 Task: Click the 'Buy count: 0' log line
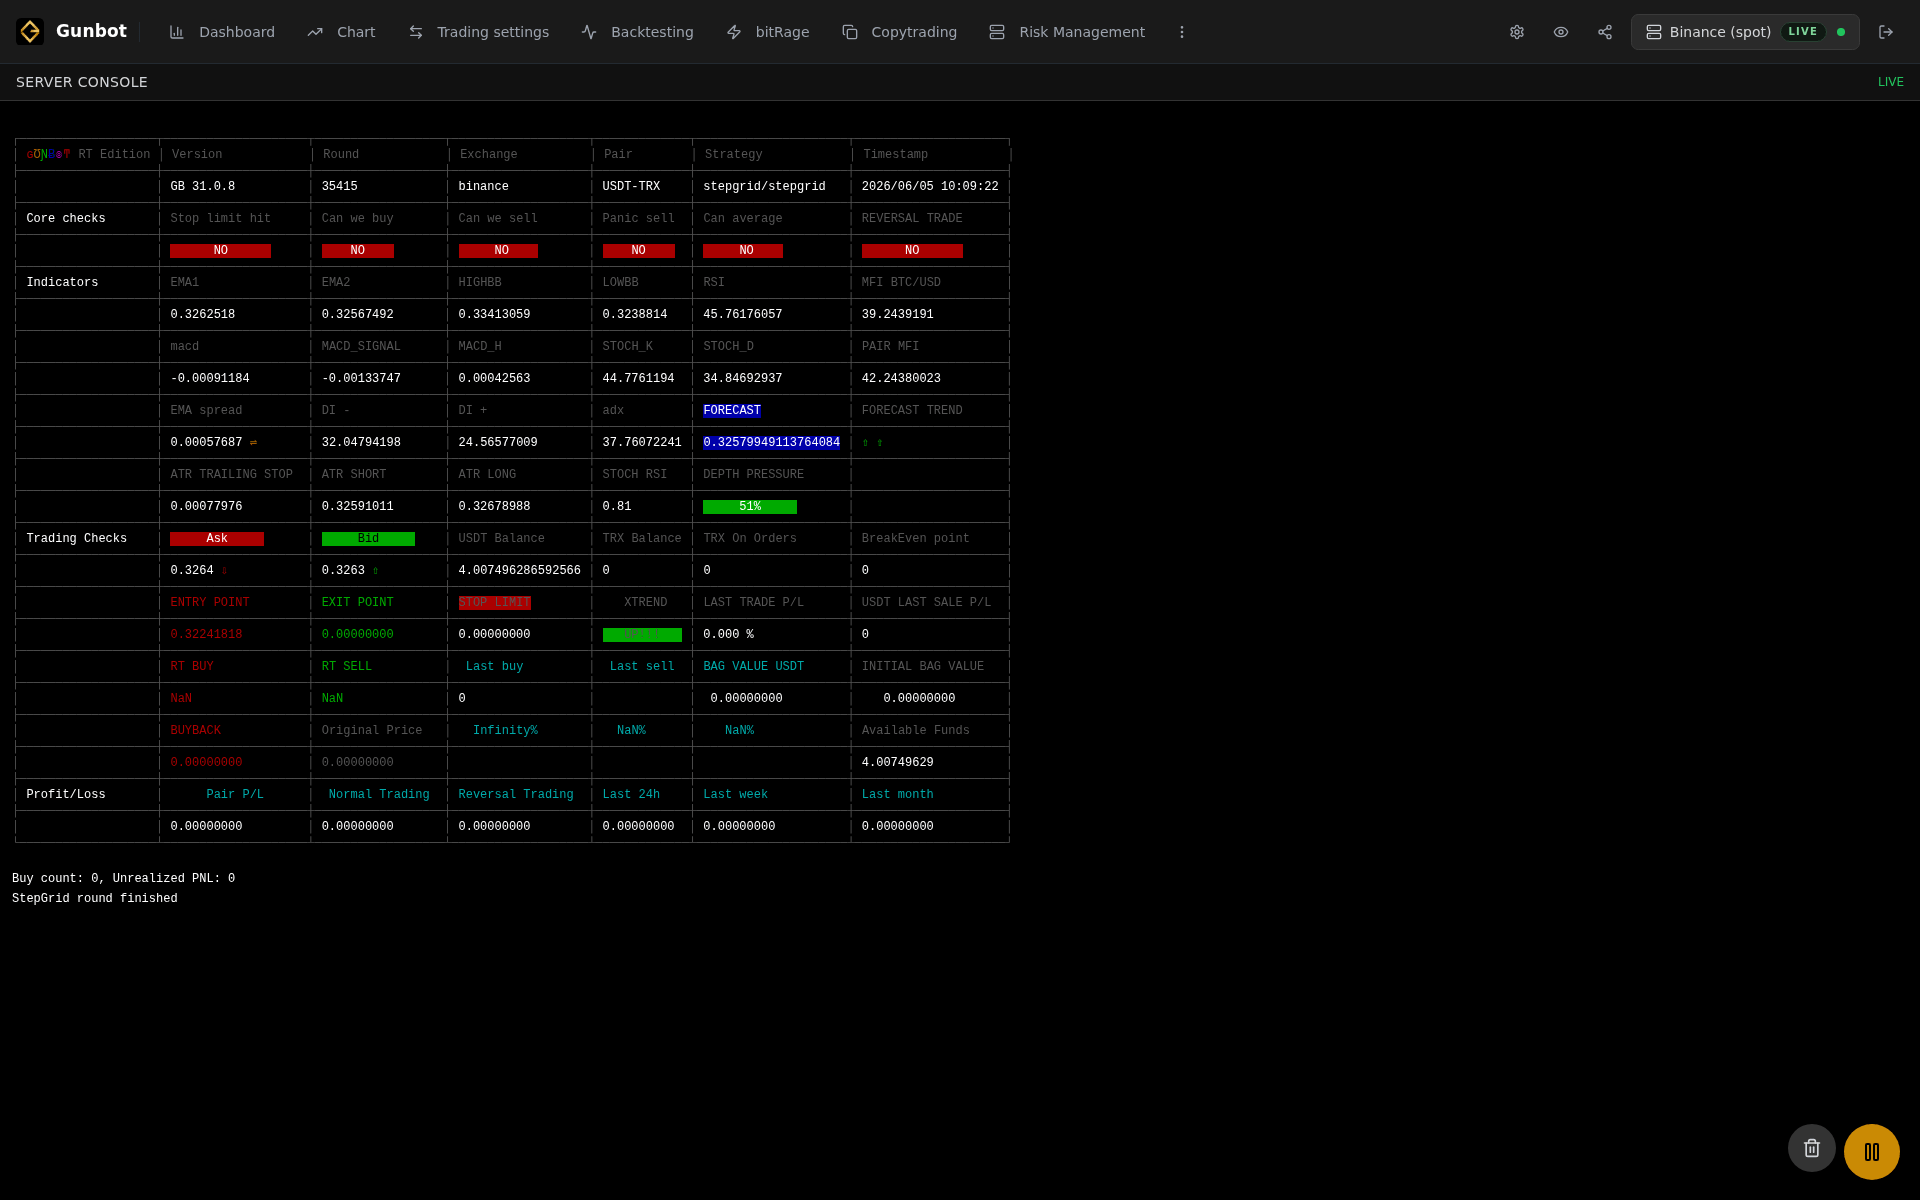coord(124,879)
